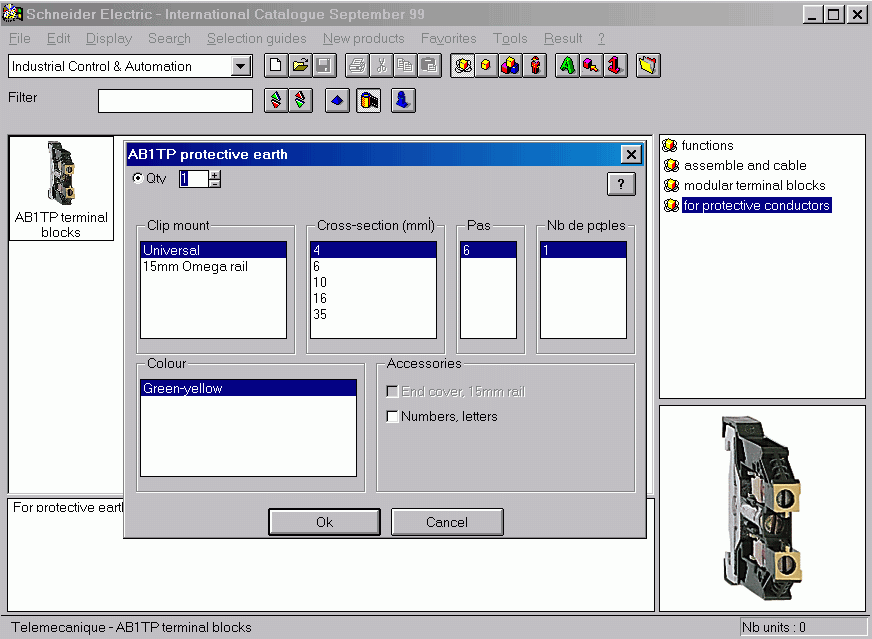
Task: Click the dialog's question mark help button
Action: [x=621, y=184]
